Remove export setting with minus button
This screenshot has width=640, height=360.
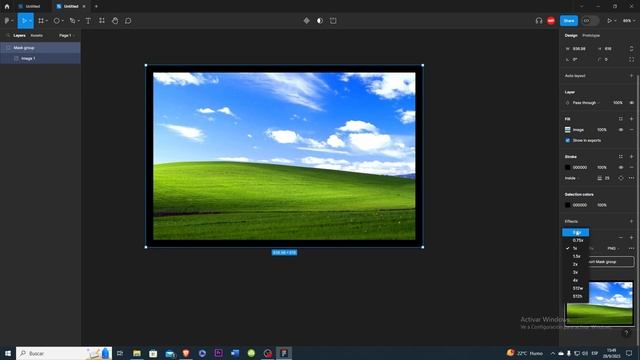click(621, 238)
